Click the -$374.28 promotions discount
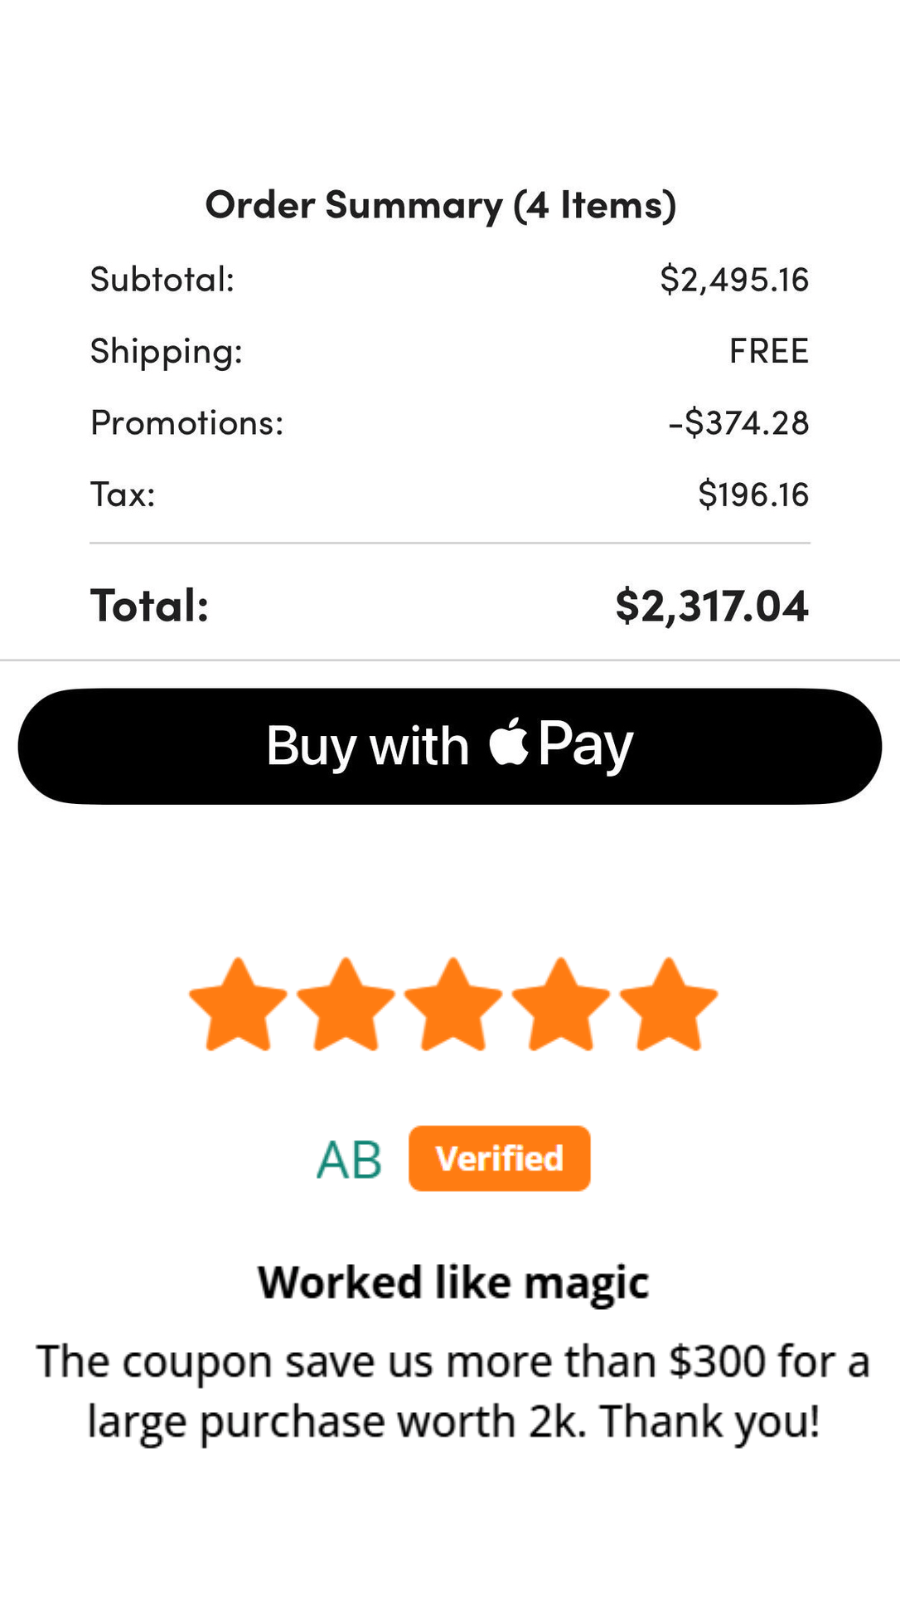The image size is (900, 1600). coord(738,423)
